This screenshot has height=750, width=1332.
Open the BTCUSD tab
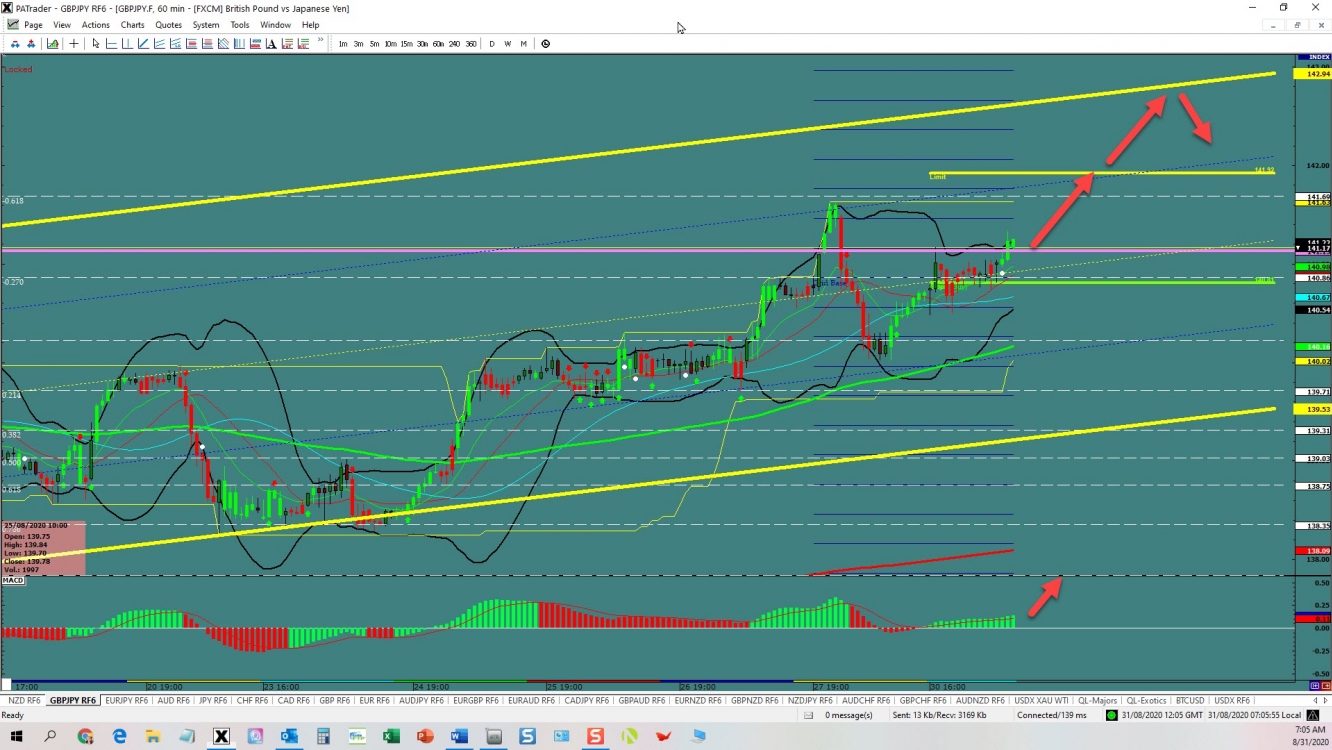[1190, 701]
